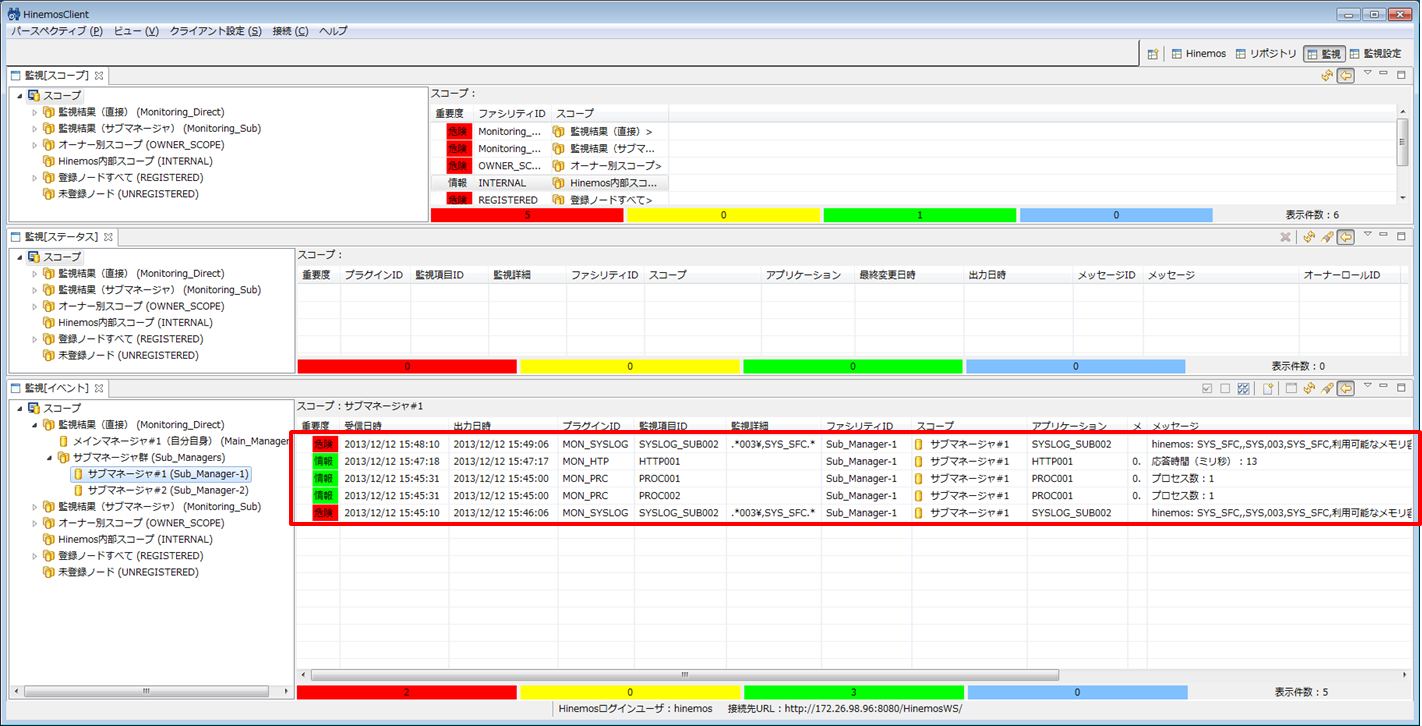Refresh the 監視[ステータス] view
This screenshot has height=726, width=1422.
(1308, 237)
